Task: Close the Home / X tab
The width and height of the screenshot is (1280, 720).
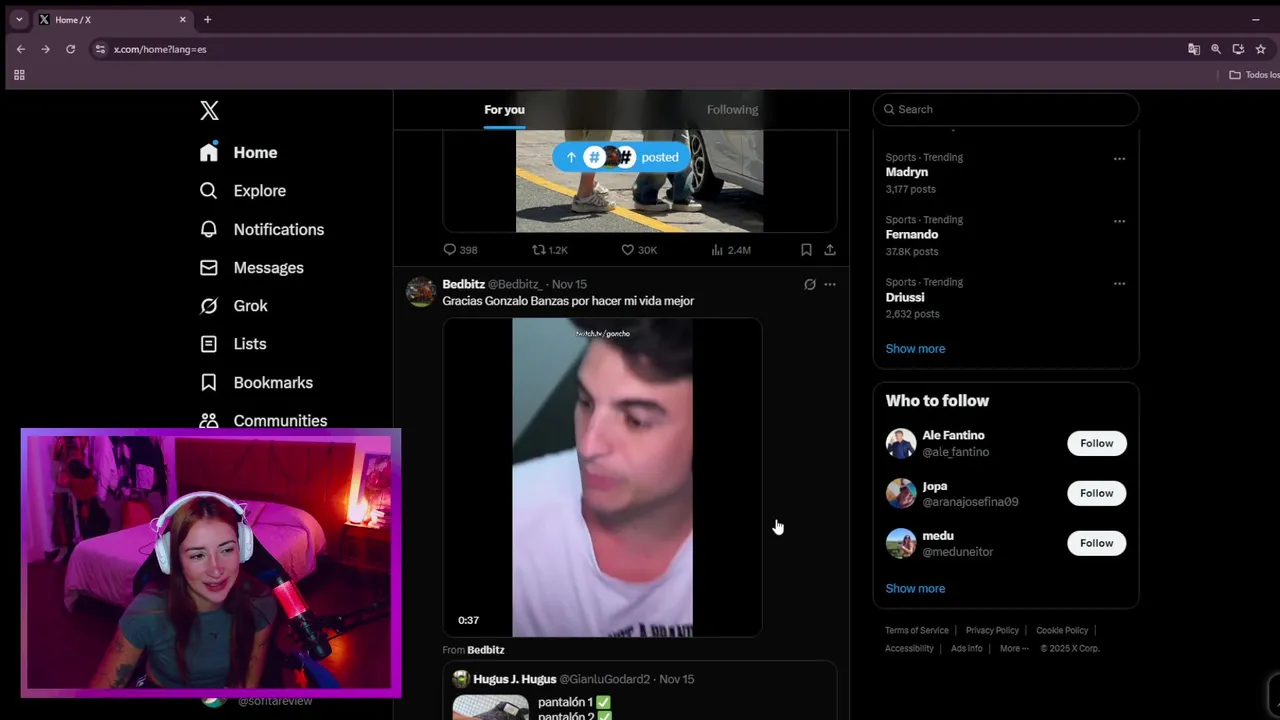Action: pyautogui.click(x=183, y=20)
